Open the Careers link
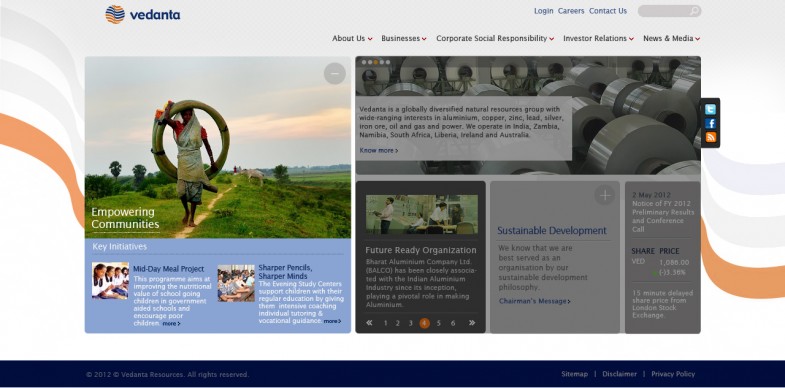The image size is (785, 388). coord(571,11)
